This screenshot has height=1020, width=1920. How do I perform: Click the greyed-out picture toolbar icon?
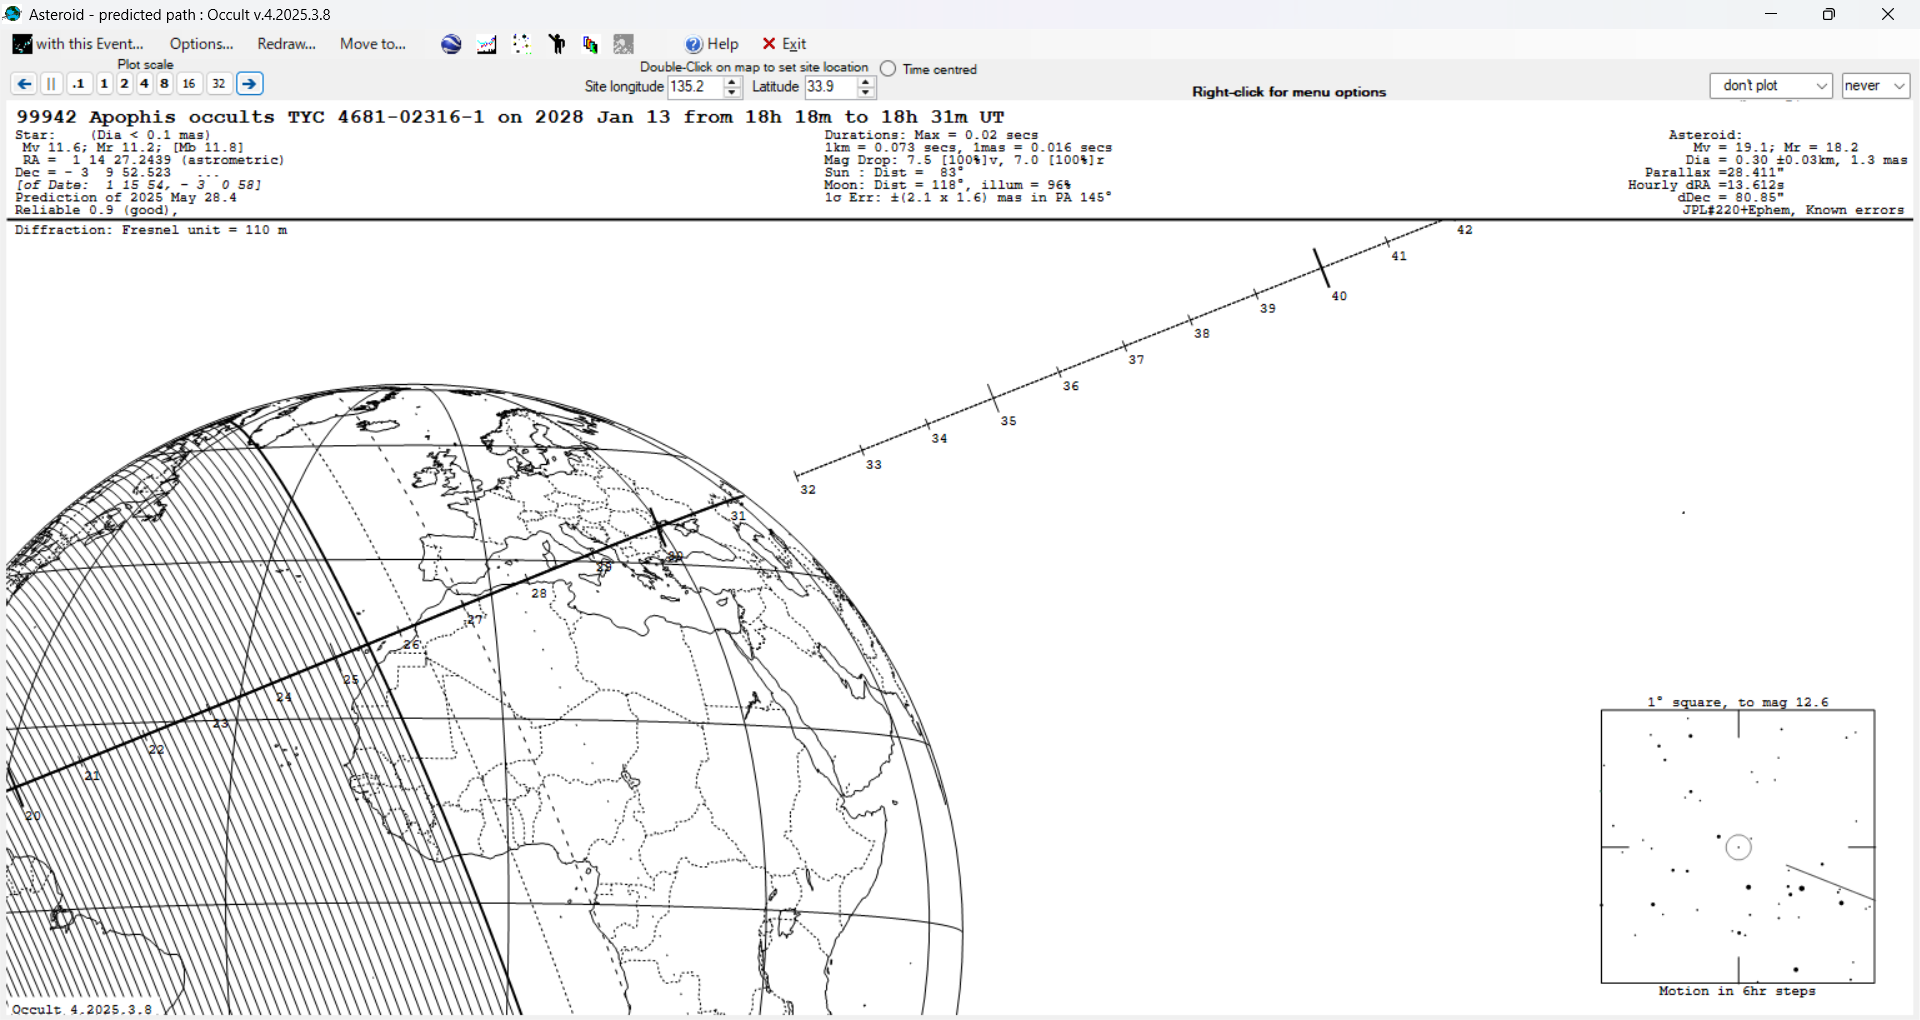click(624, 44)
